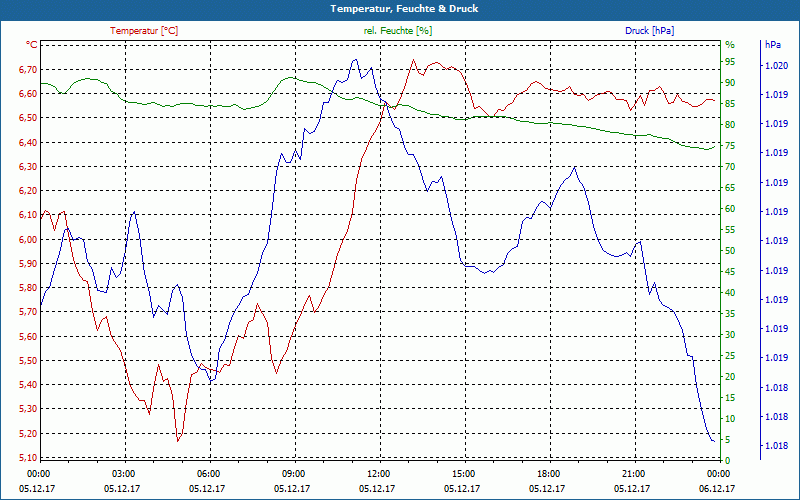Screen dimensions: 800x500
Task: Click the 00:00 label above 06.12.17
Action: coord(718,473)
